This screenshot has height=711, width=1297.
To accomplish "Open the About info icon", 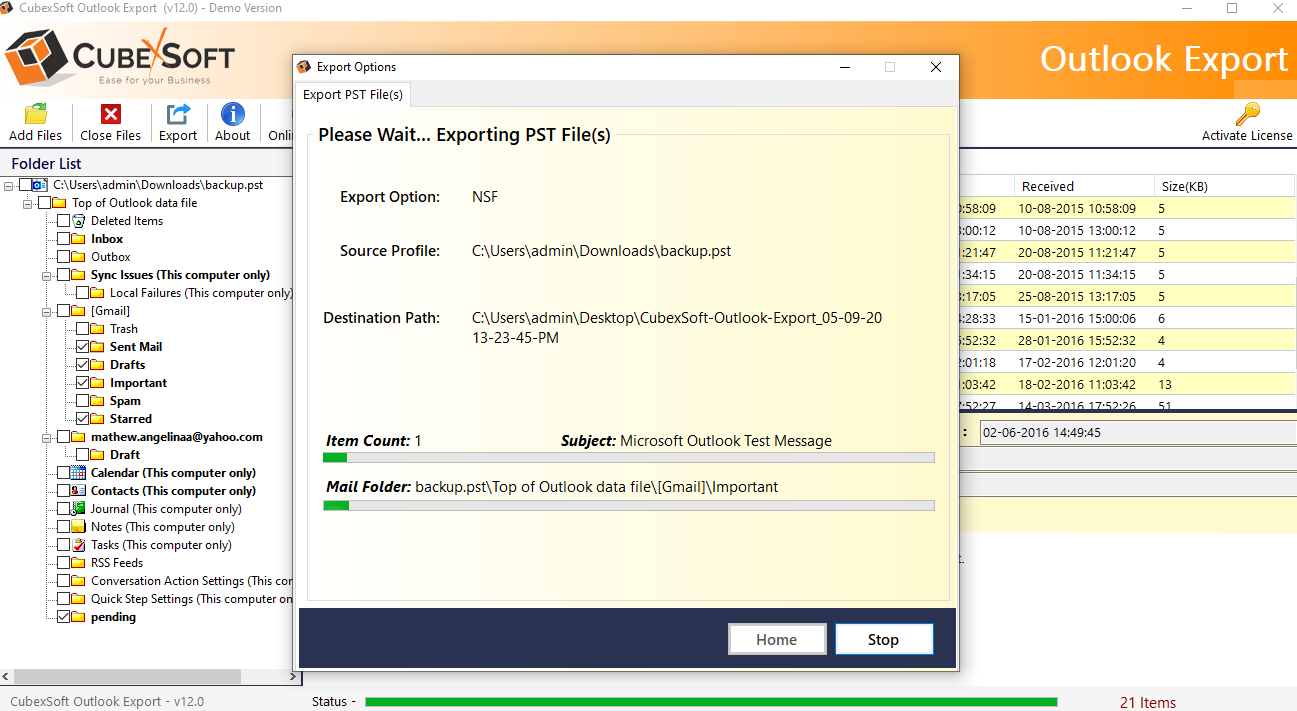I will click(x=233, y=114).
